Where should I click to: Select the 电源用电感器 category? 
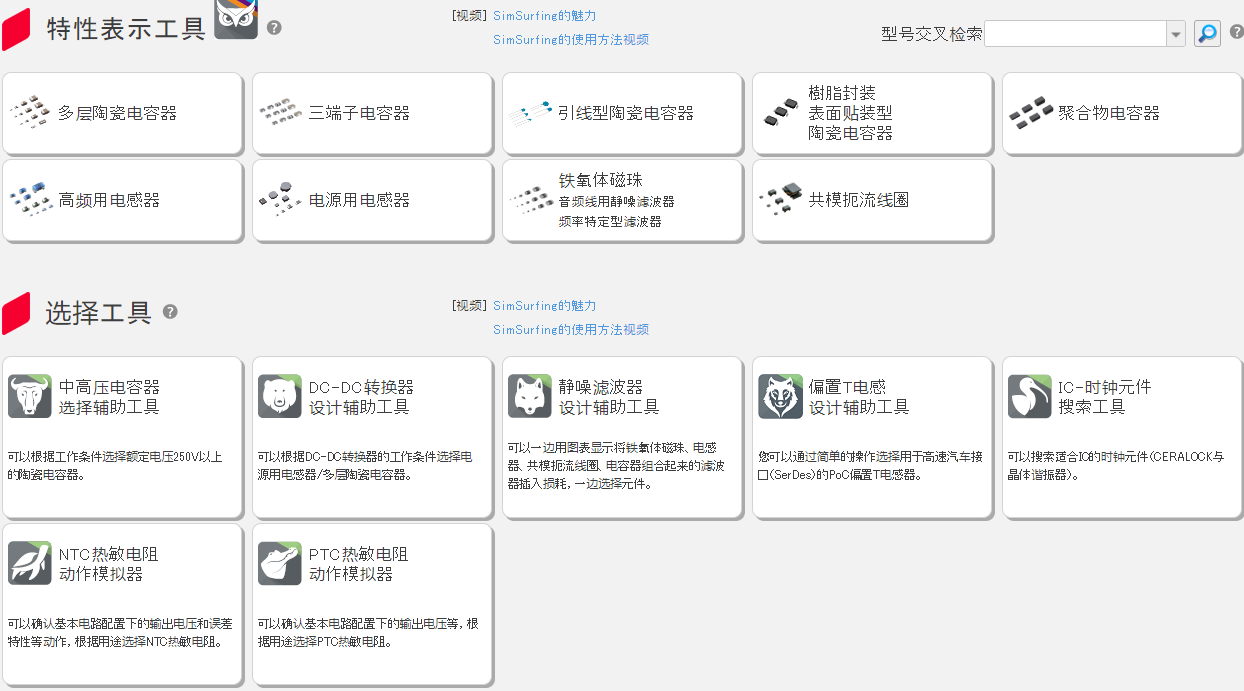(x=371, y=200)
